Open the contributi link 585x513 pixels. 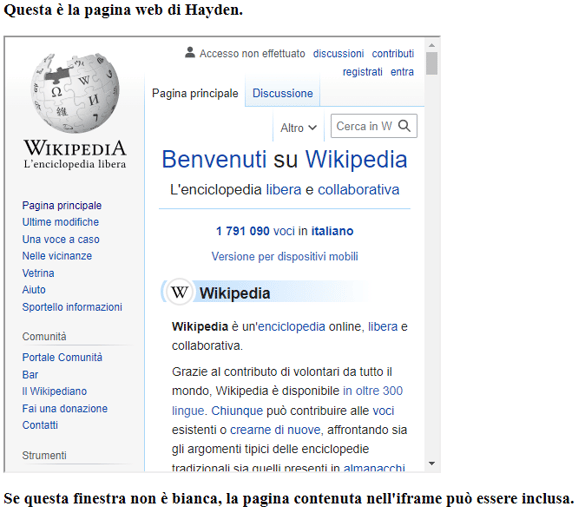pyautogui.click(x=393, y=54)
